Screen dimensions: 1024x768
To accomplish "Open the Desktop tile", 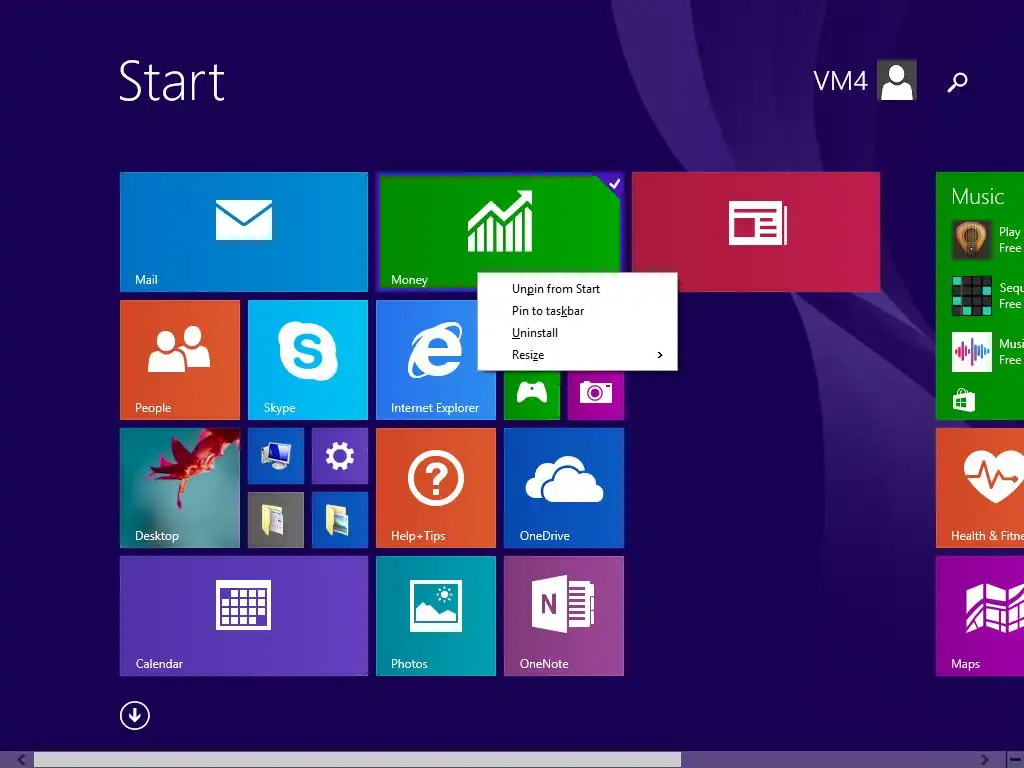I will click(180, 488).
